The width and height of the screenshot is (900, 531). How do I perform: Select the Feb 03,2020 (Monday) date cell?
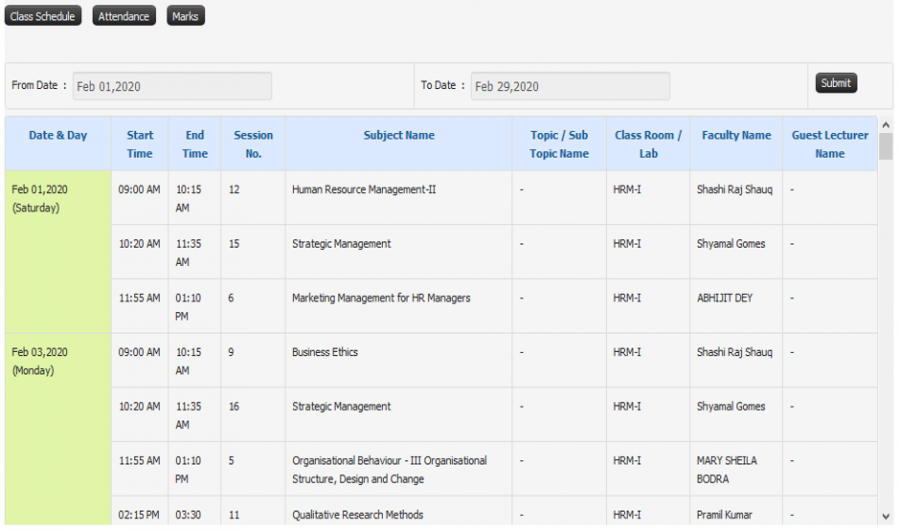click(x=58, y=429)
